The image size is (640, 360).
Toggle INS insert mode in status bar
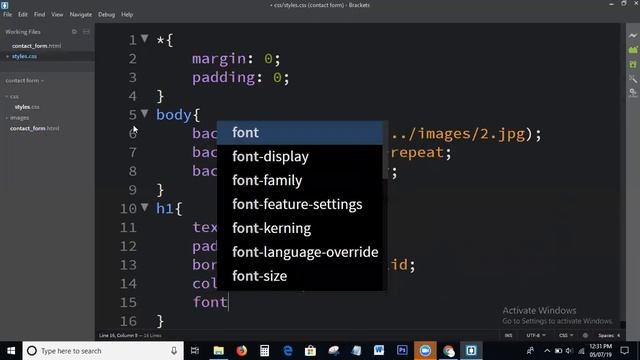pyautogui.click(x=508, y=335)
